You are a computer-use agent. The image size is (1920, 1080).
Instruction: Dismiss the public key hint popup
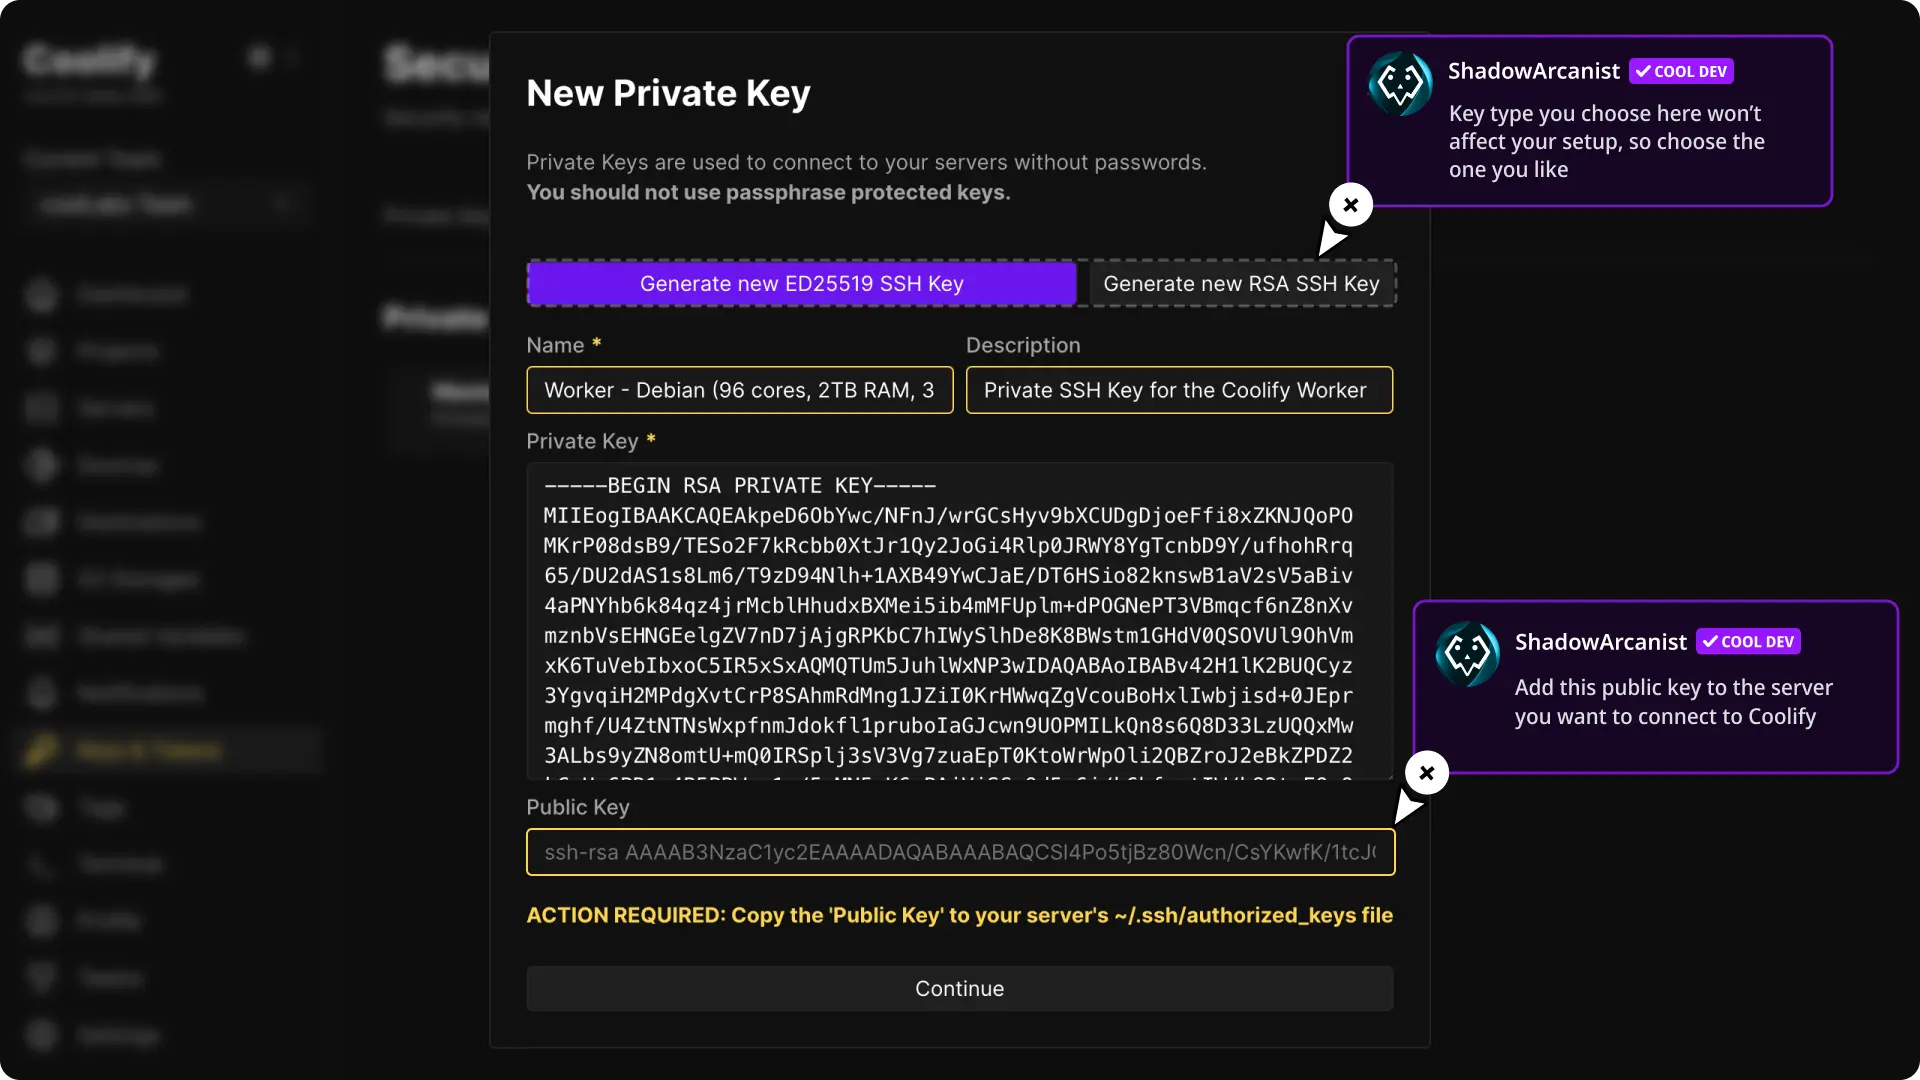point(1427,773)
